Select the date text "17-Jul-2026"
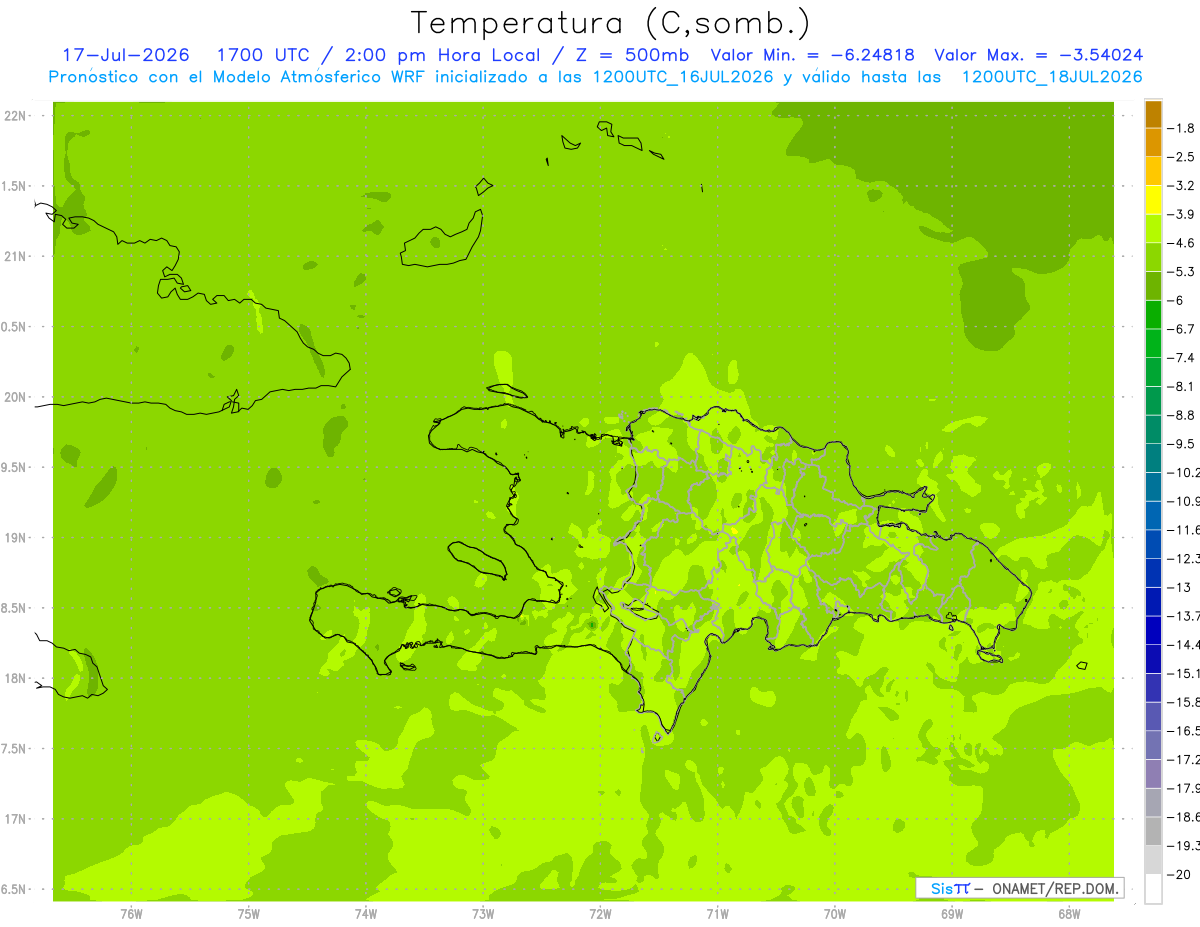The image size is (1200, 927). (x=126, y=55)
